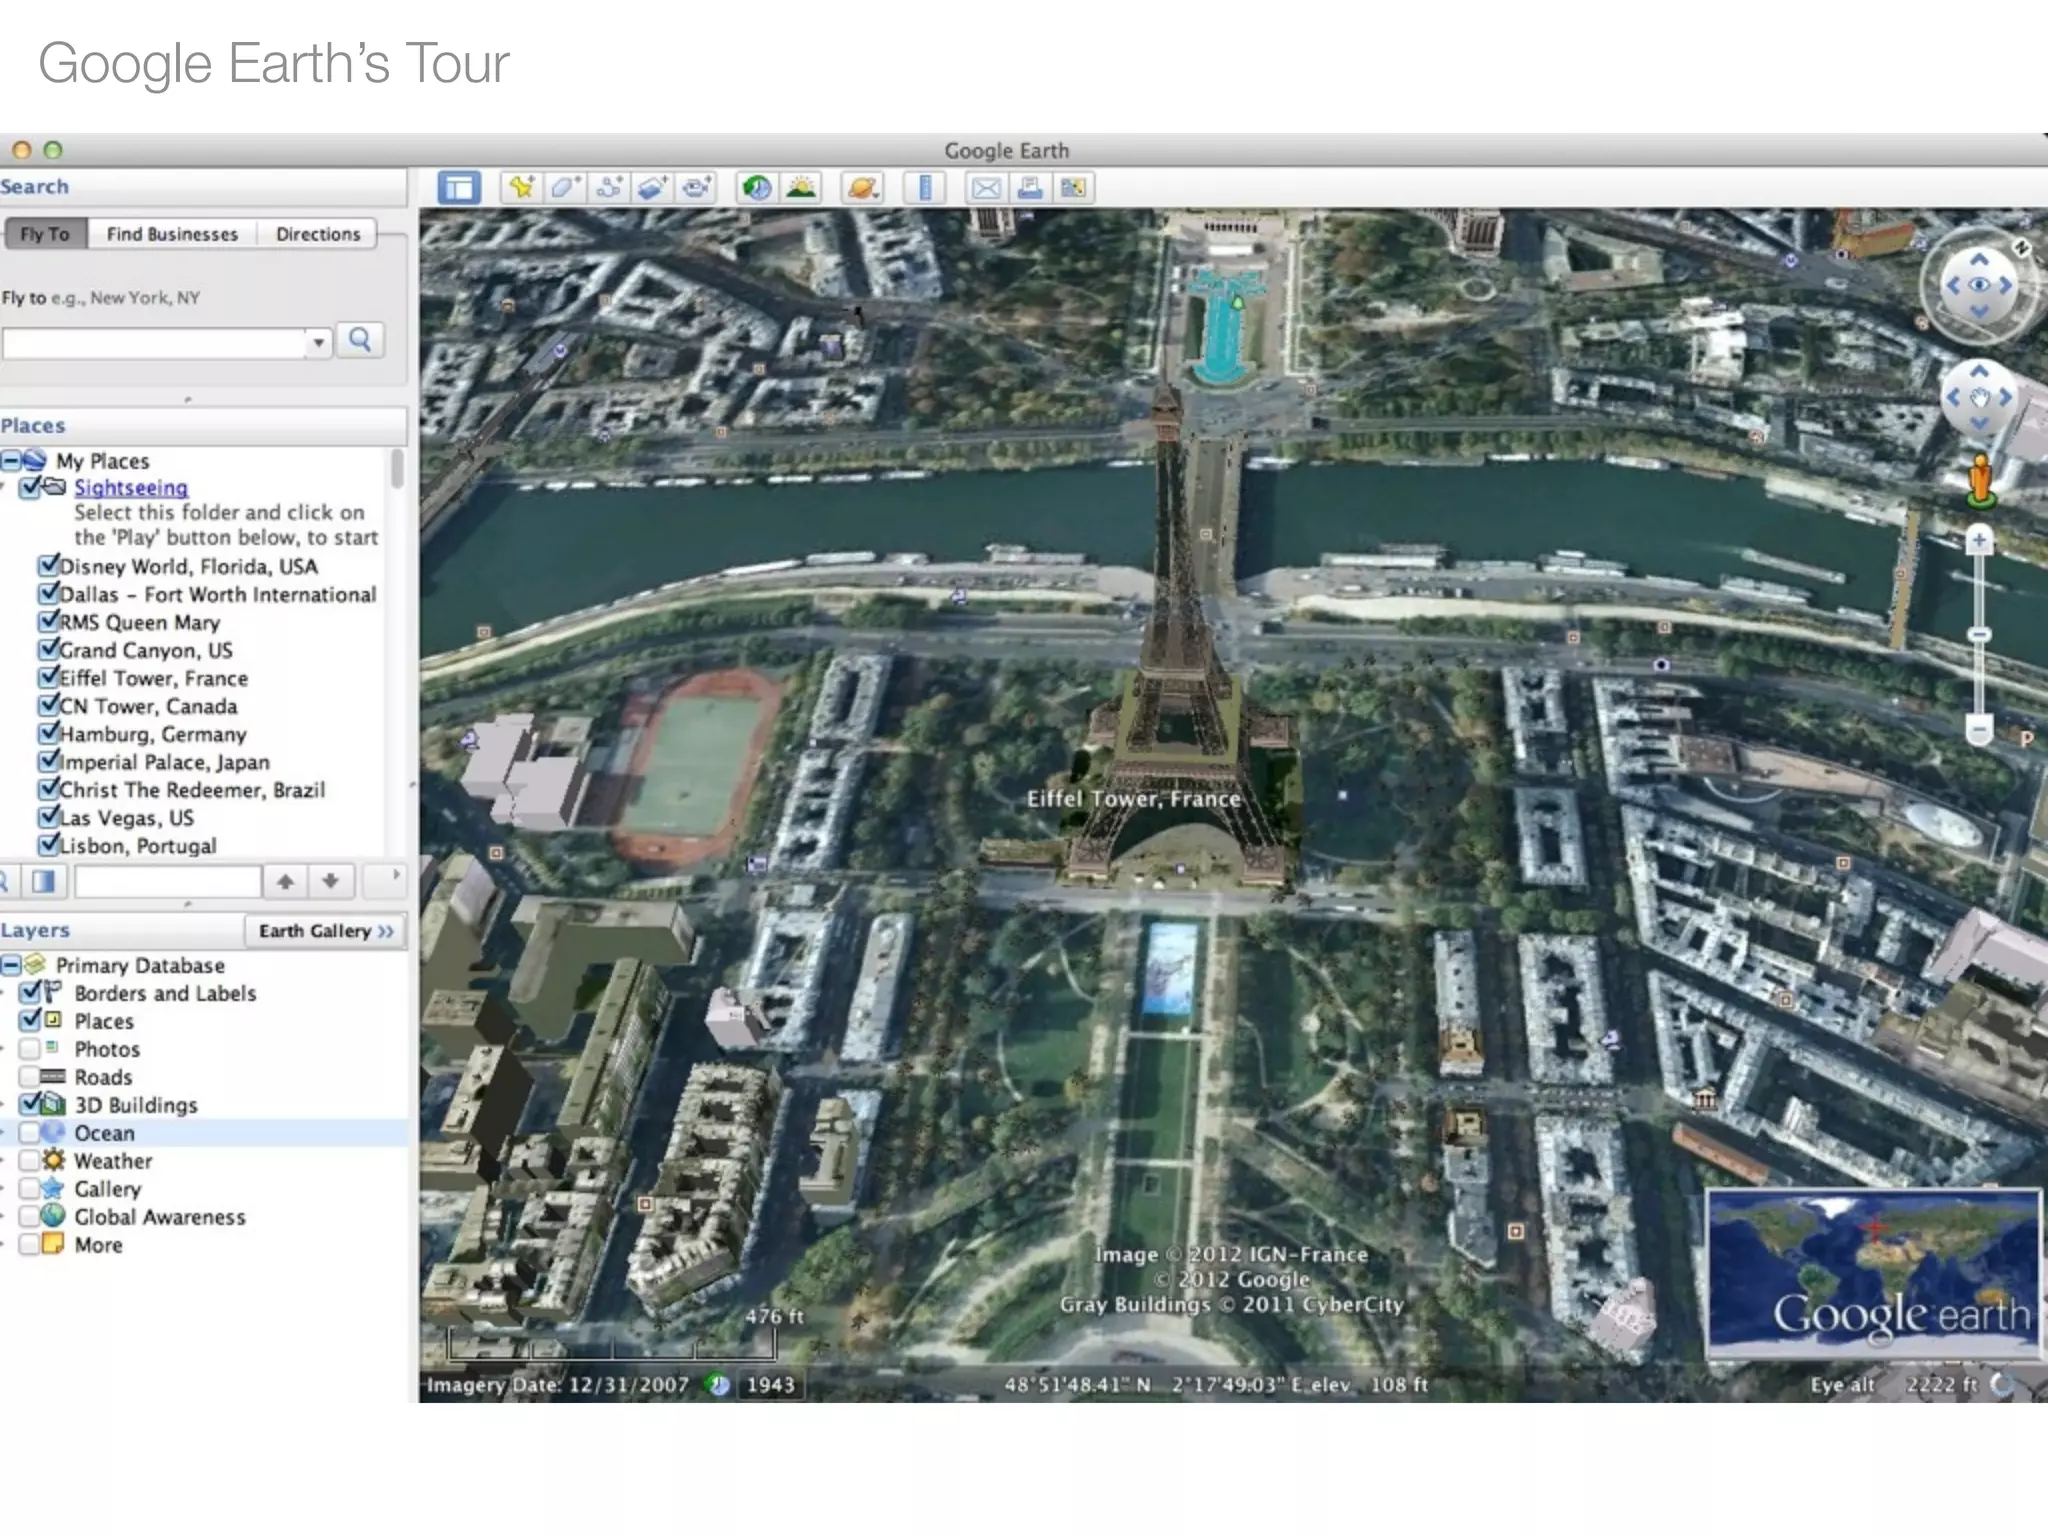Image resolution: width=2048 pixels, height=1536 pixels.
Task: Select Hamburg, Germany in Places list
Action: coord(153,734)
